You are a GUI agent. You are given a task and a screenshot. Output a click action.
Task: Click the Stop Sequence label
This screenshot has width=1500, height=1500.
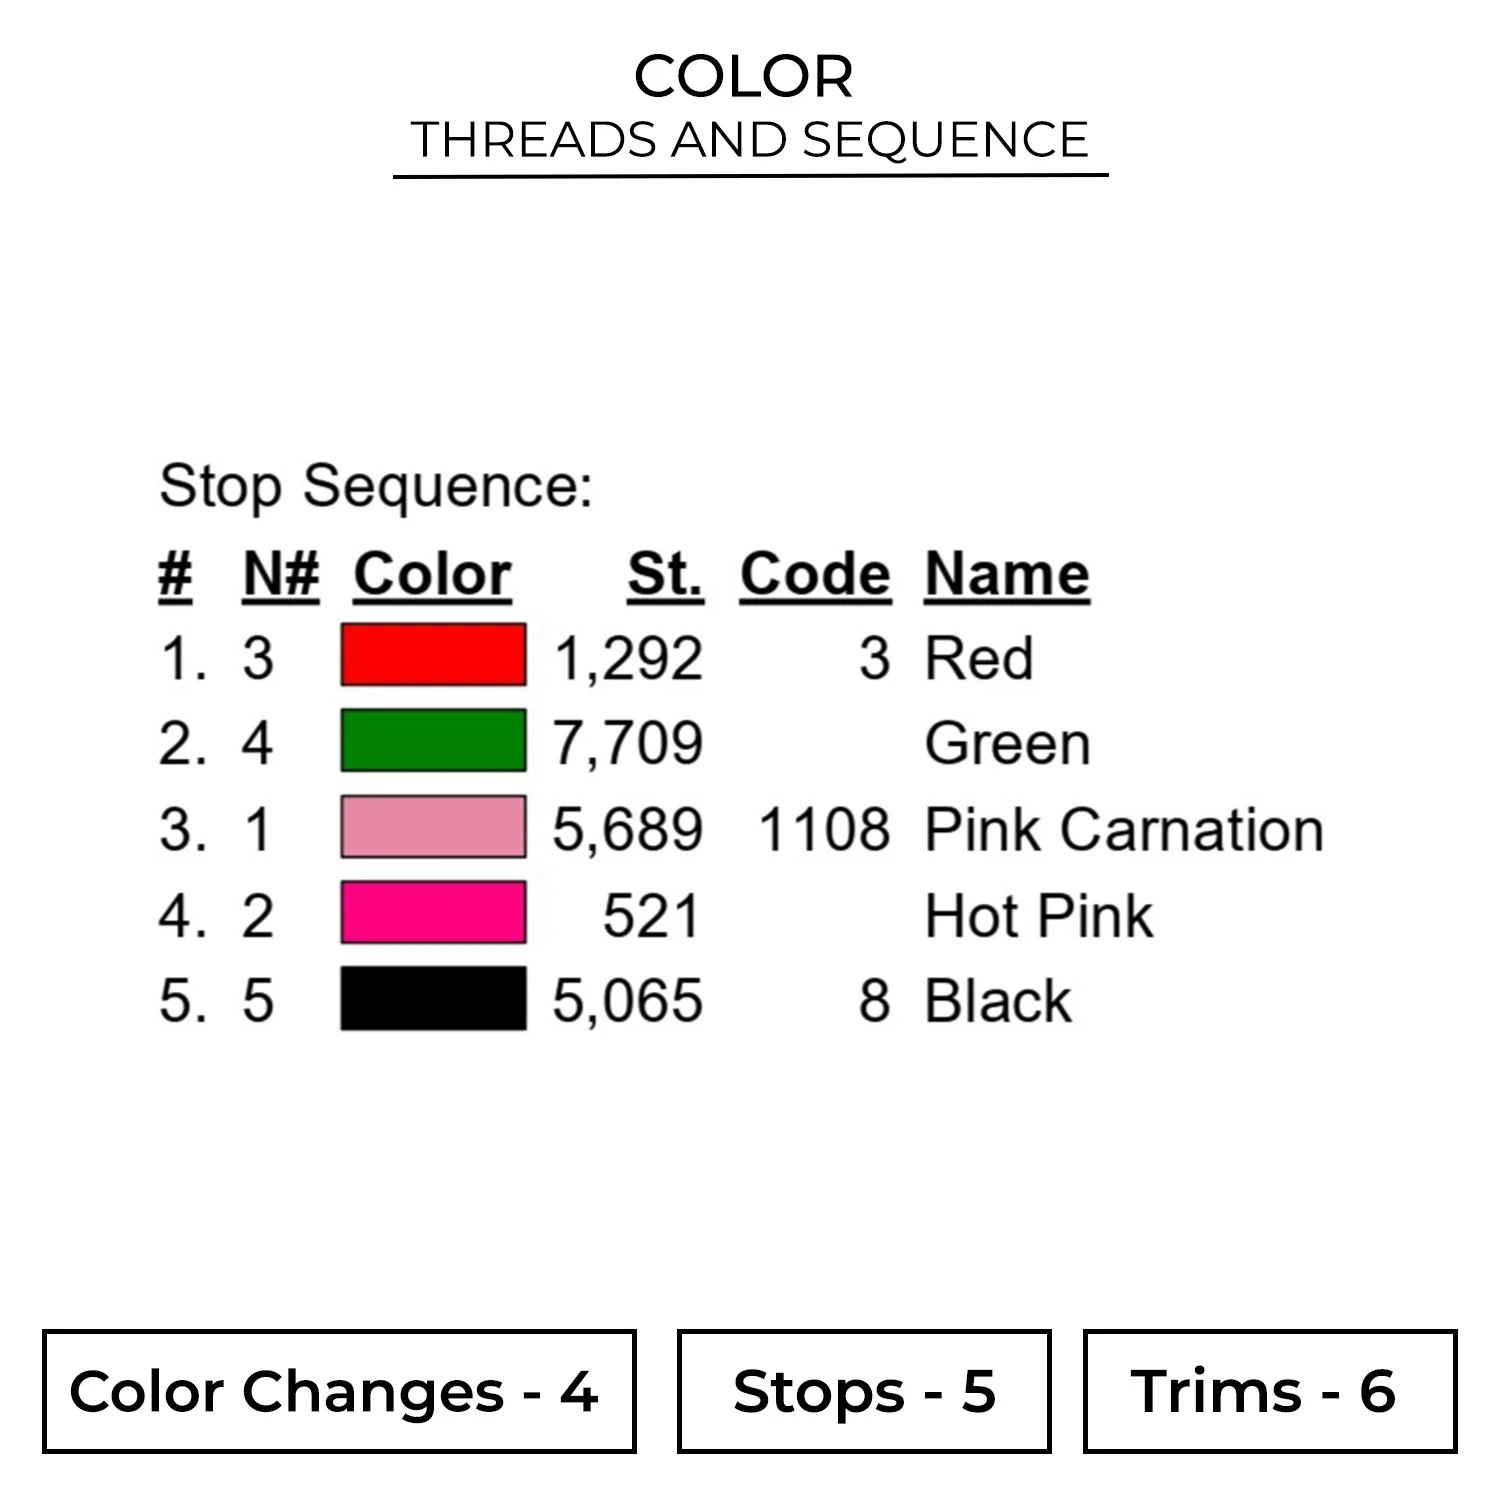pyautogui.click(x=376, y=487)
